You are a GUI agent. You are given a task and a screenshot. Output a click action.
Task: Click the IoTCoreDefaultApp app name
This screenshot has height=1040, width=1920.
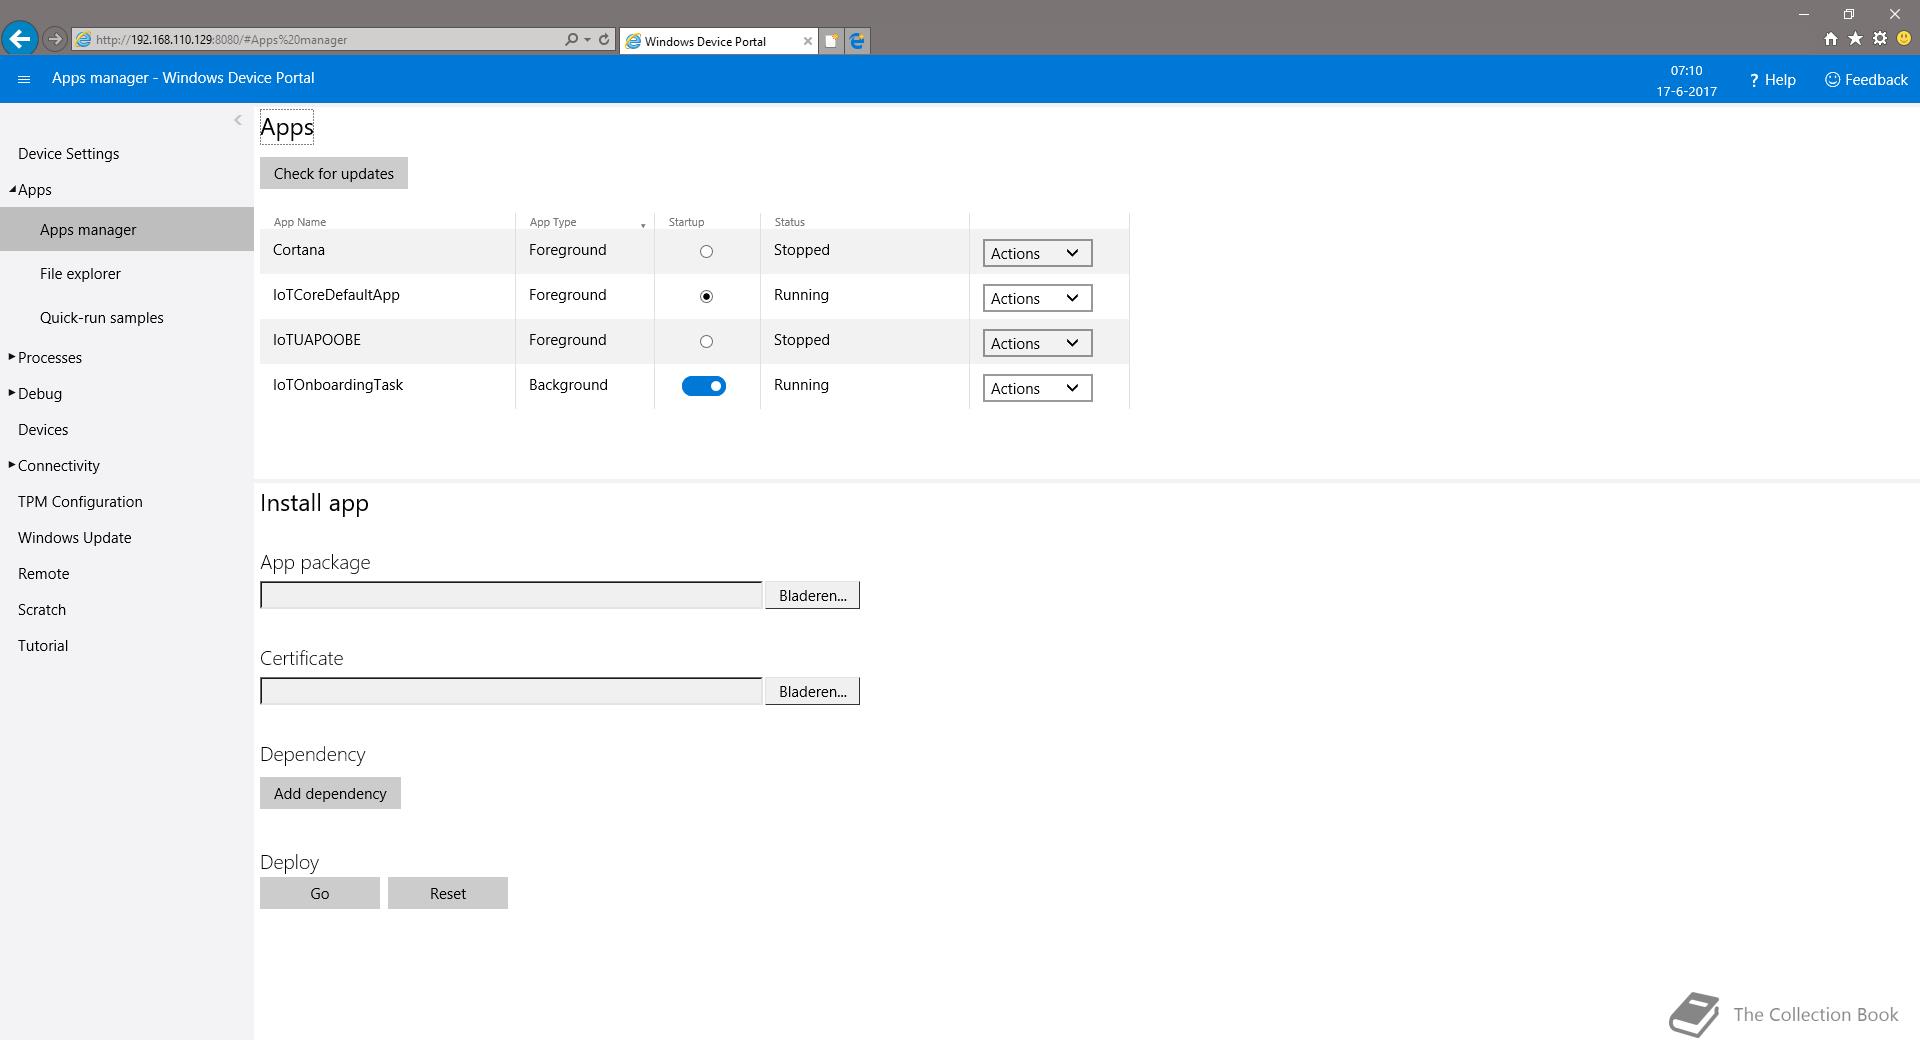pos(336,295)
